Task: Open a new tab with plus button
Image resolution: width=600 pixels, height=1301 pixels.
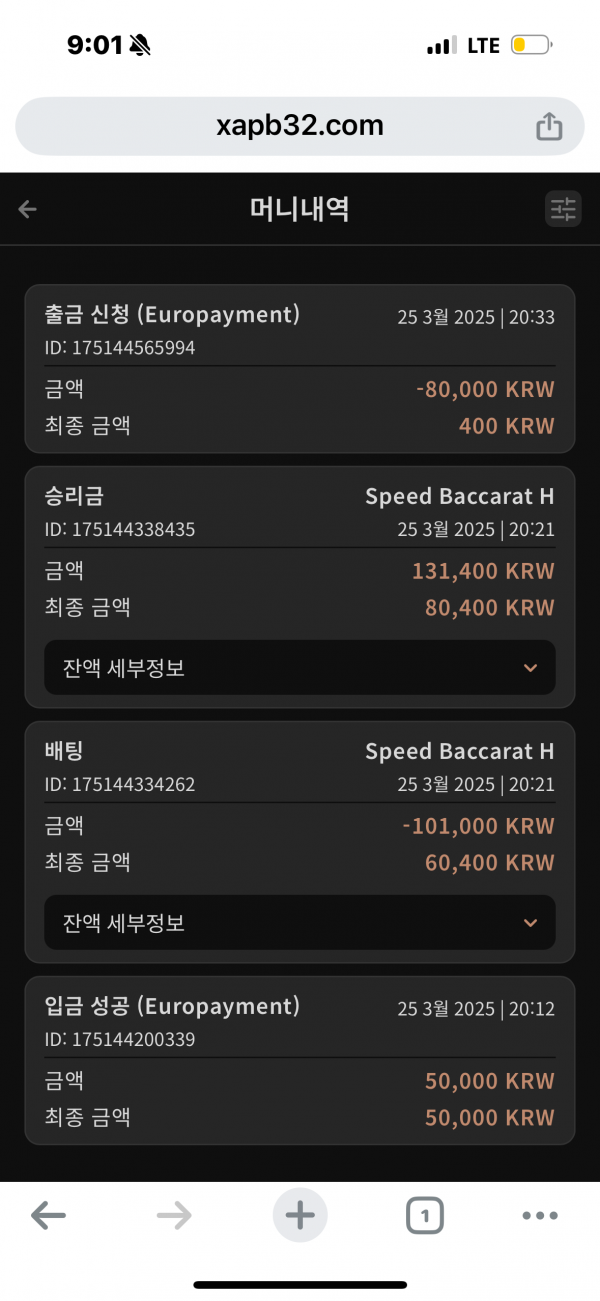Action: coord(300,1216)
